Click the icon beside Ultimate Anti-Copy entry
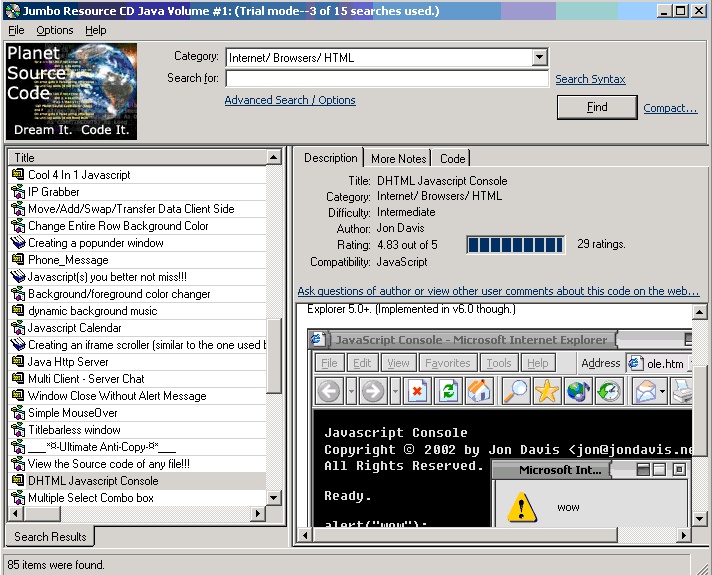Viewport: 712px width, 575px height. tap(18, 446)
